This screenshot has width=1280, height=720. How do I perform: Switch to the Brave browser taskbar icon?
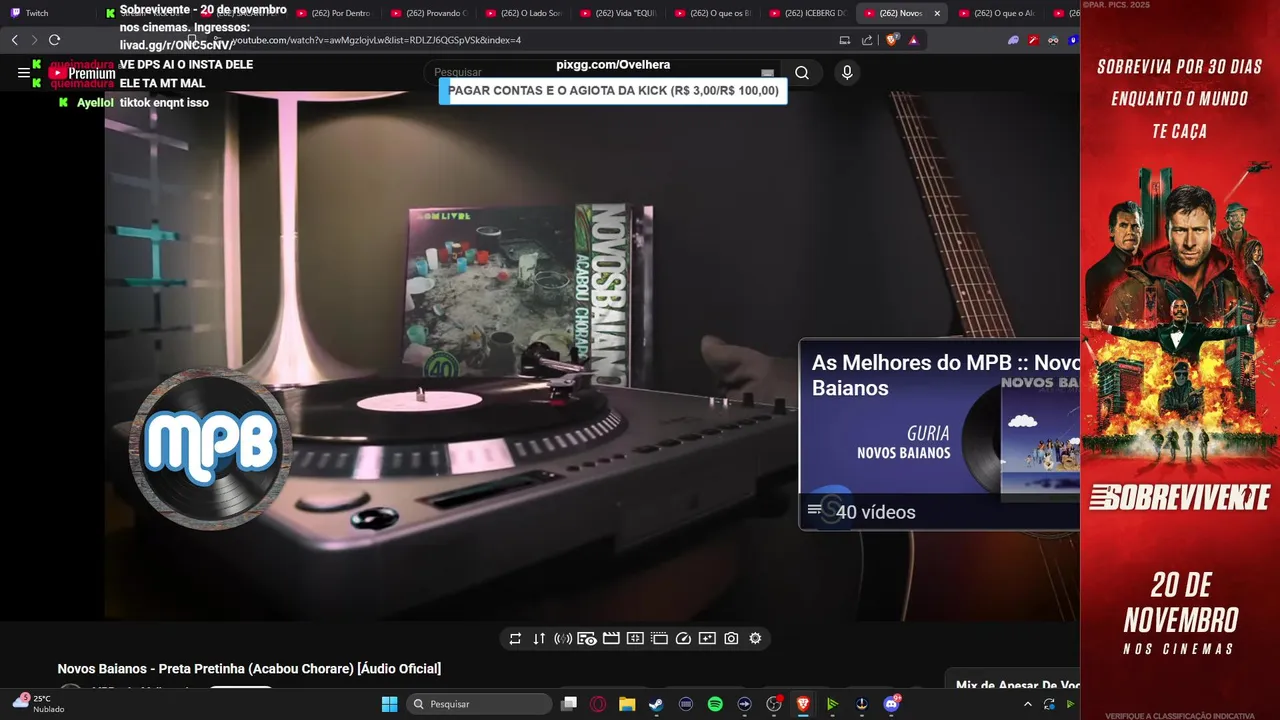tap(803, 704)
